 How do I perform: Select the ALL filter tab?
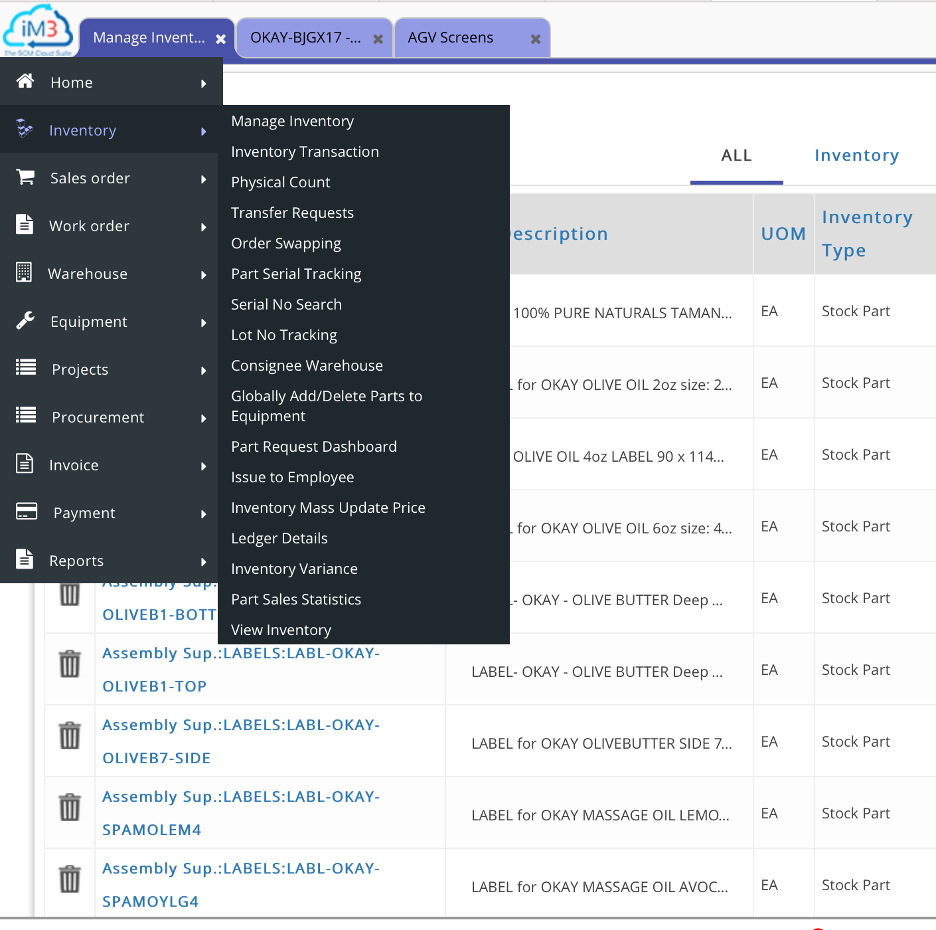(x=736, y=156)
